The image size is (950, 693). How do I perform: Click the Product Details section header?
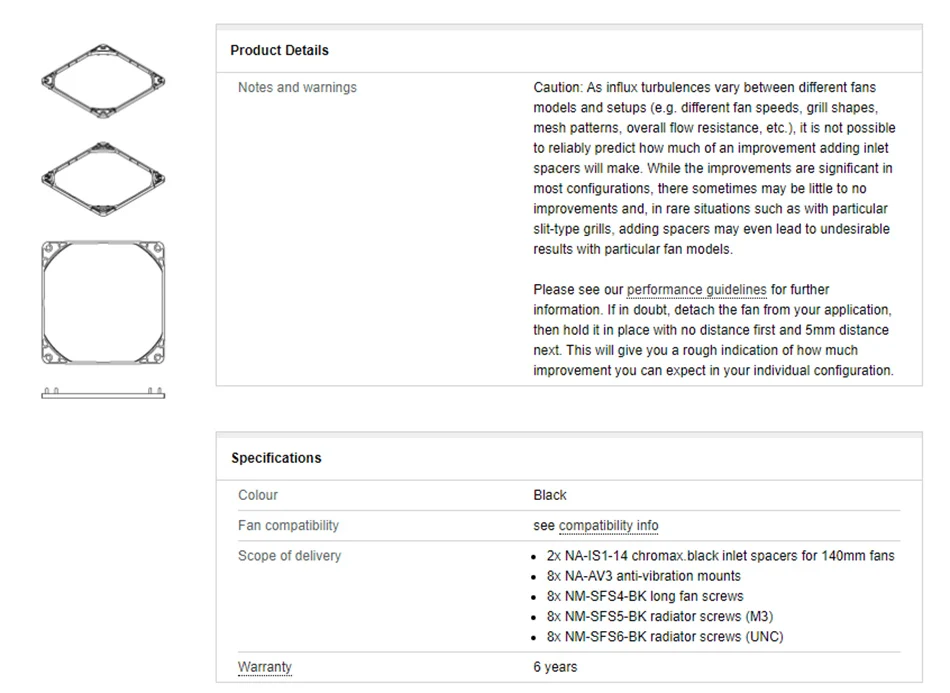(x=279, y=50)
